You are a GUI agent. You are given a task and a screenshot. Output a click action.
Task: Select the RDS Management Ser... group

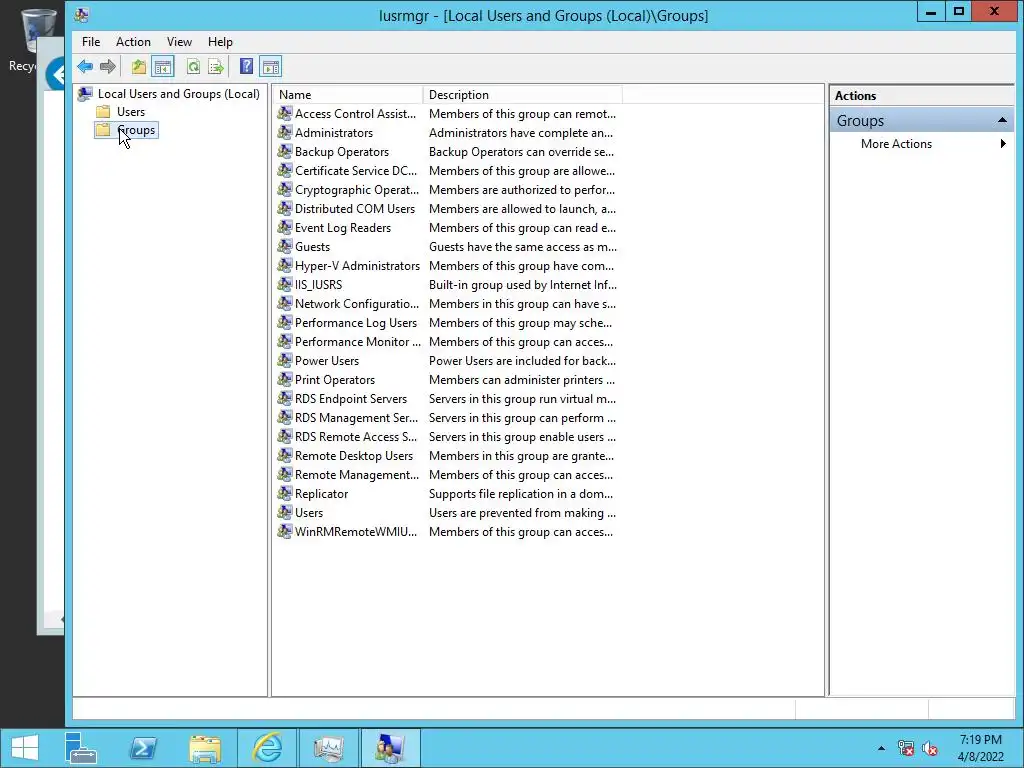click(x=357, y=417)
